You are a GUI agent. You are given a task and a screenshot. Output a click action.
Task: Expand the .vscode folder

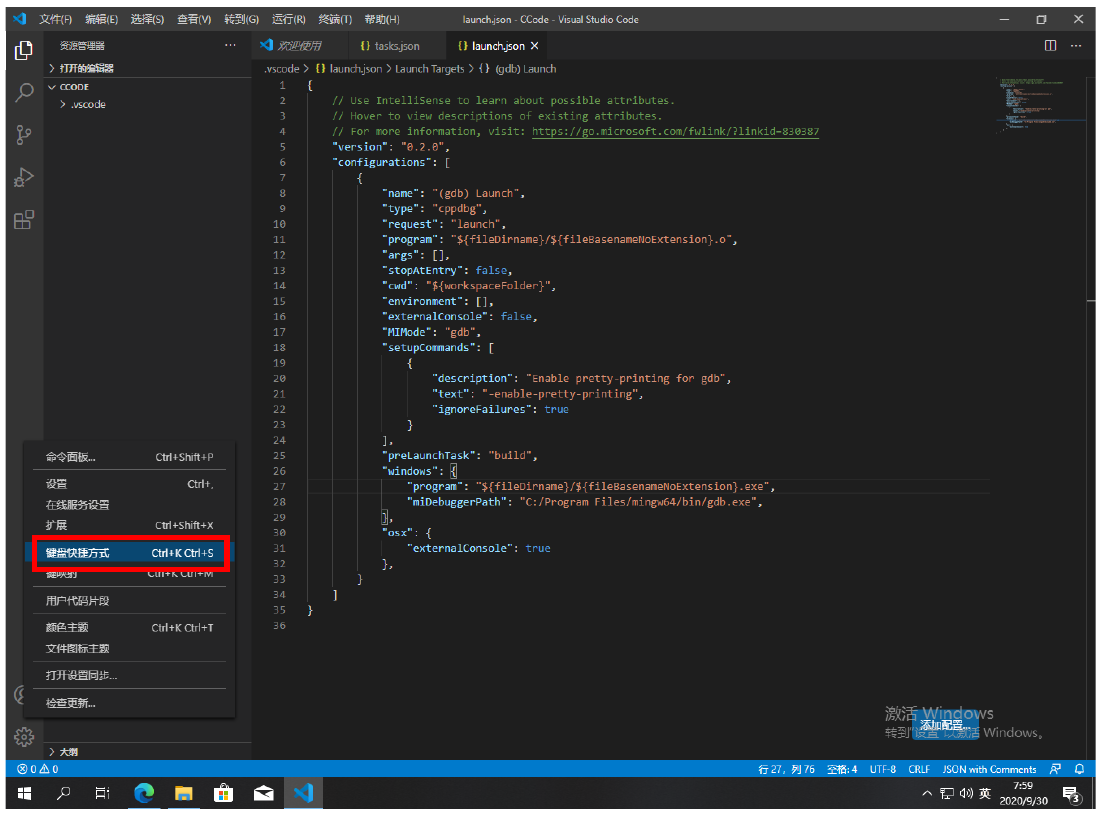87,104
